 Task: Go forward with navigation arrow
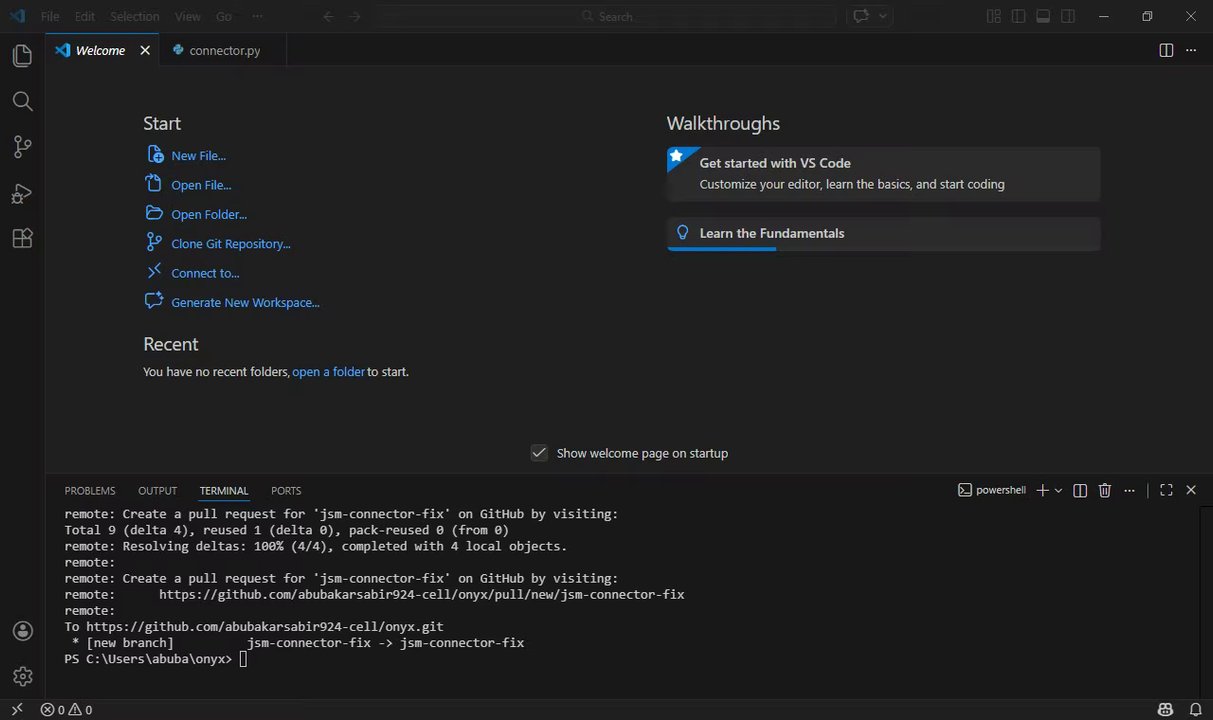tap(355, 16)
